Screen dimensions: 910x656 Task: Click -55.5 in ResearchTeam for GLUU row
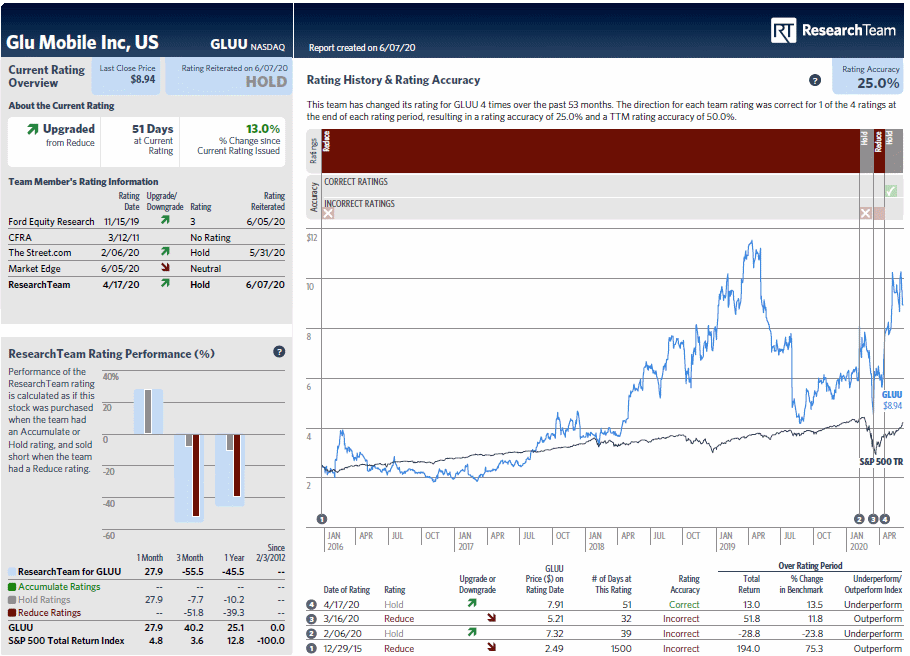pyautogui.click(x=193, y=572)
